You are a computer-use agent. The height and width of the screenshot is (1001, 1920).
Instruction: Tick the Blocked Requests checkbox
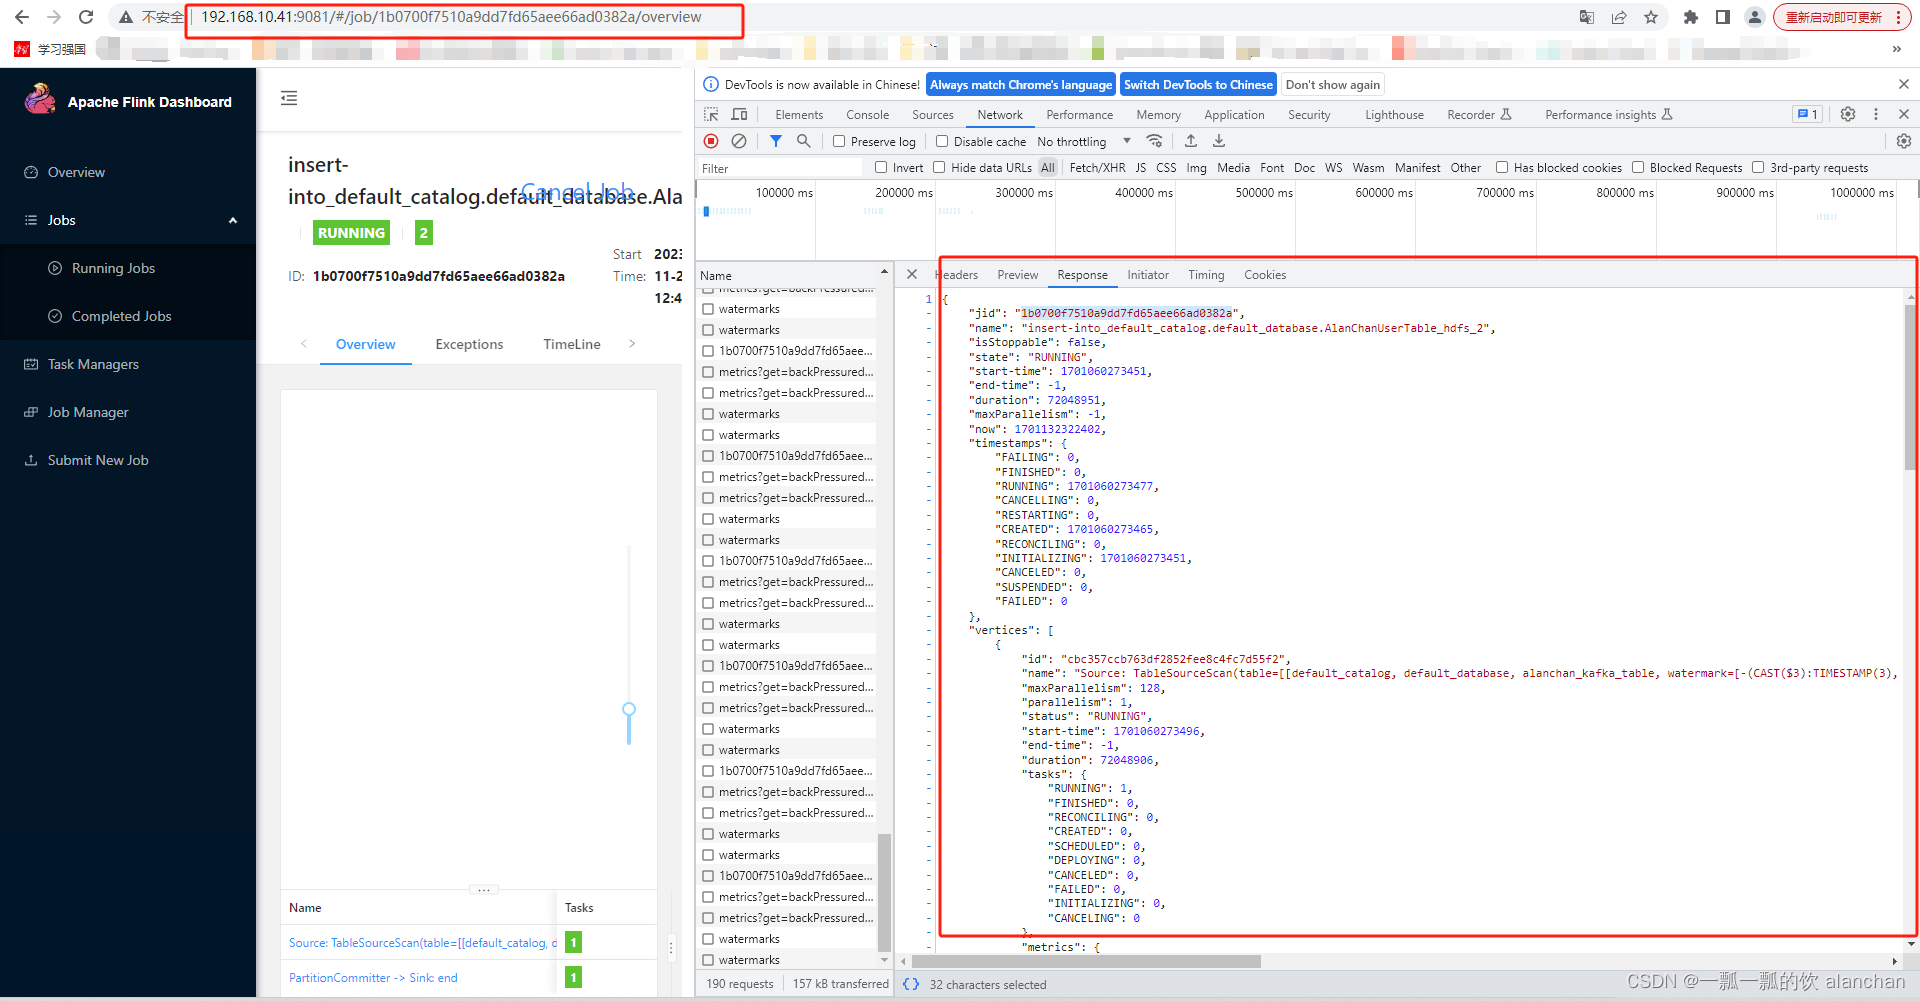point(1638,168)
